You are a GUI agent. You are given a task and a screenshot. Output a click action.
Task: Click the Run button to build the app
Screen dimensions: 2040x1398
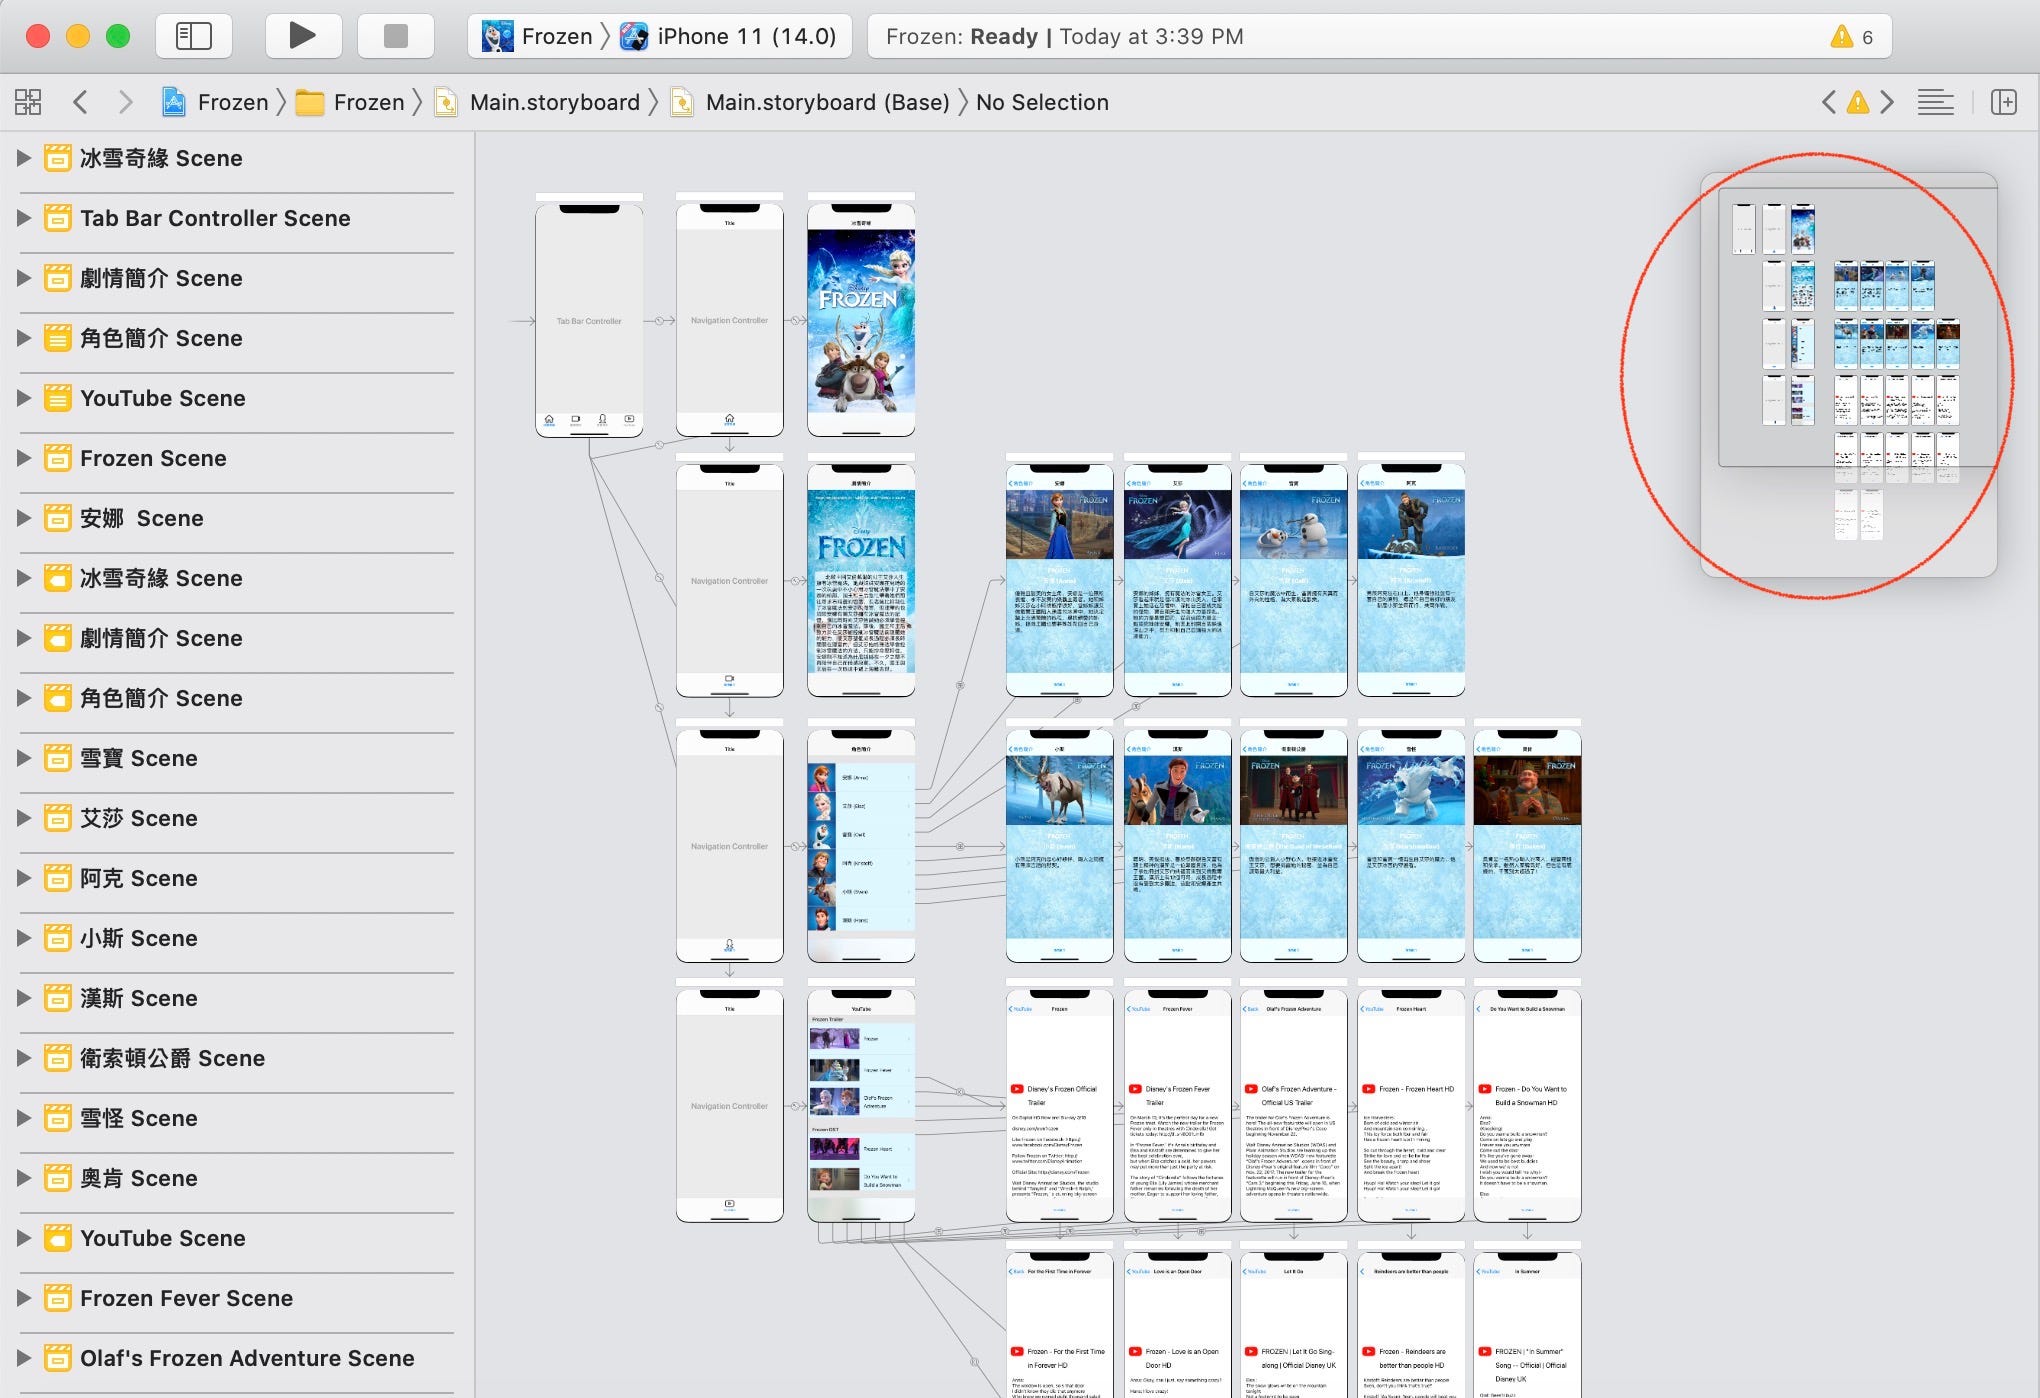pos(302,35)
